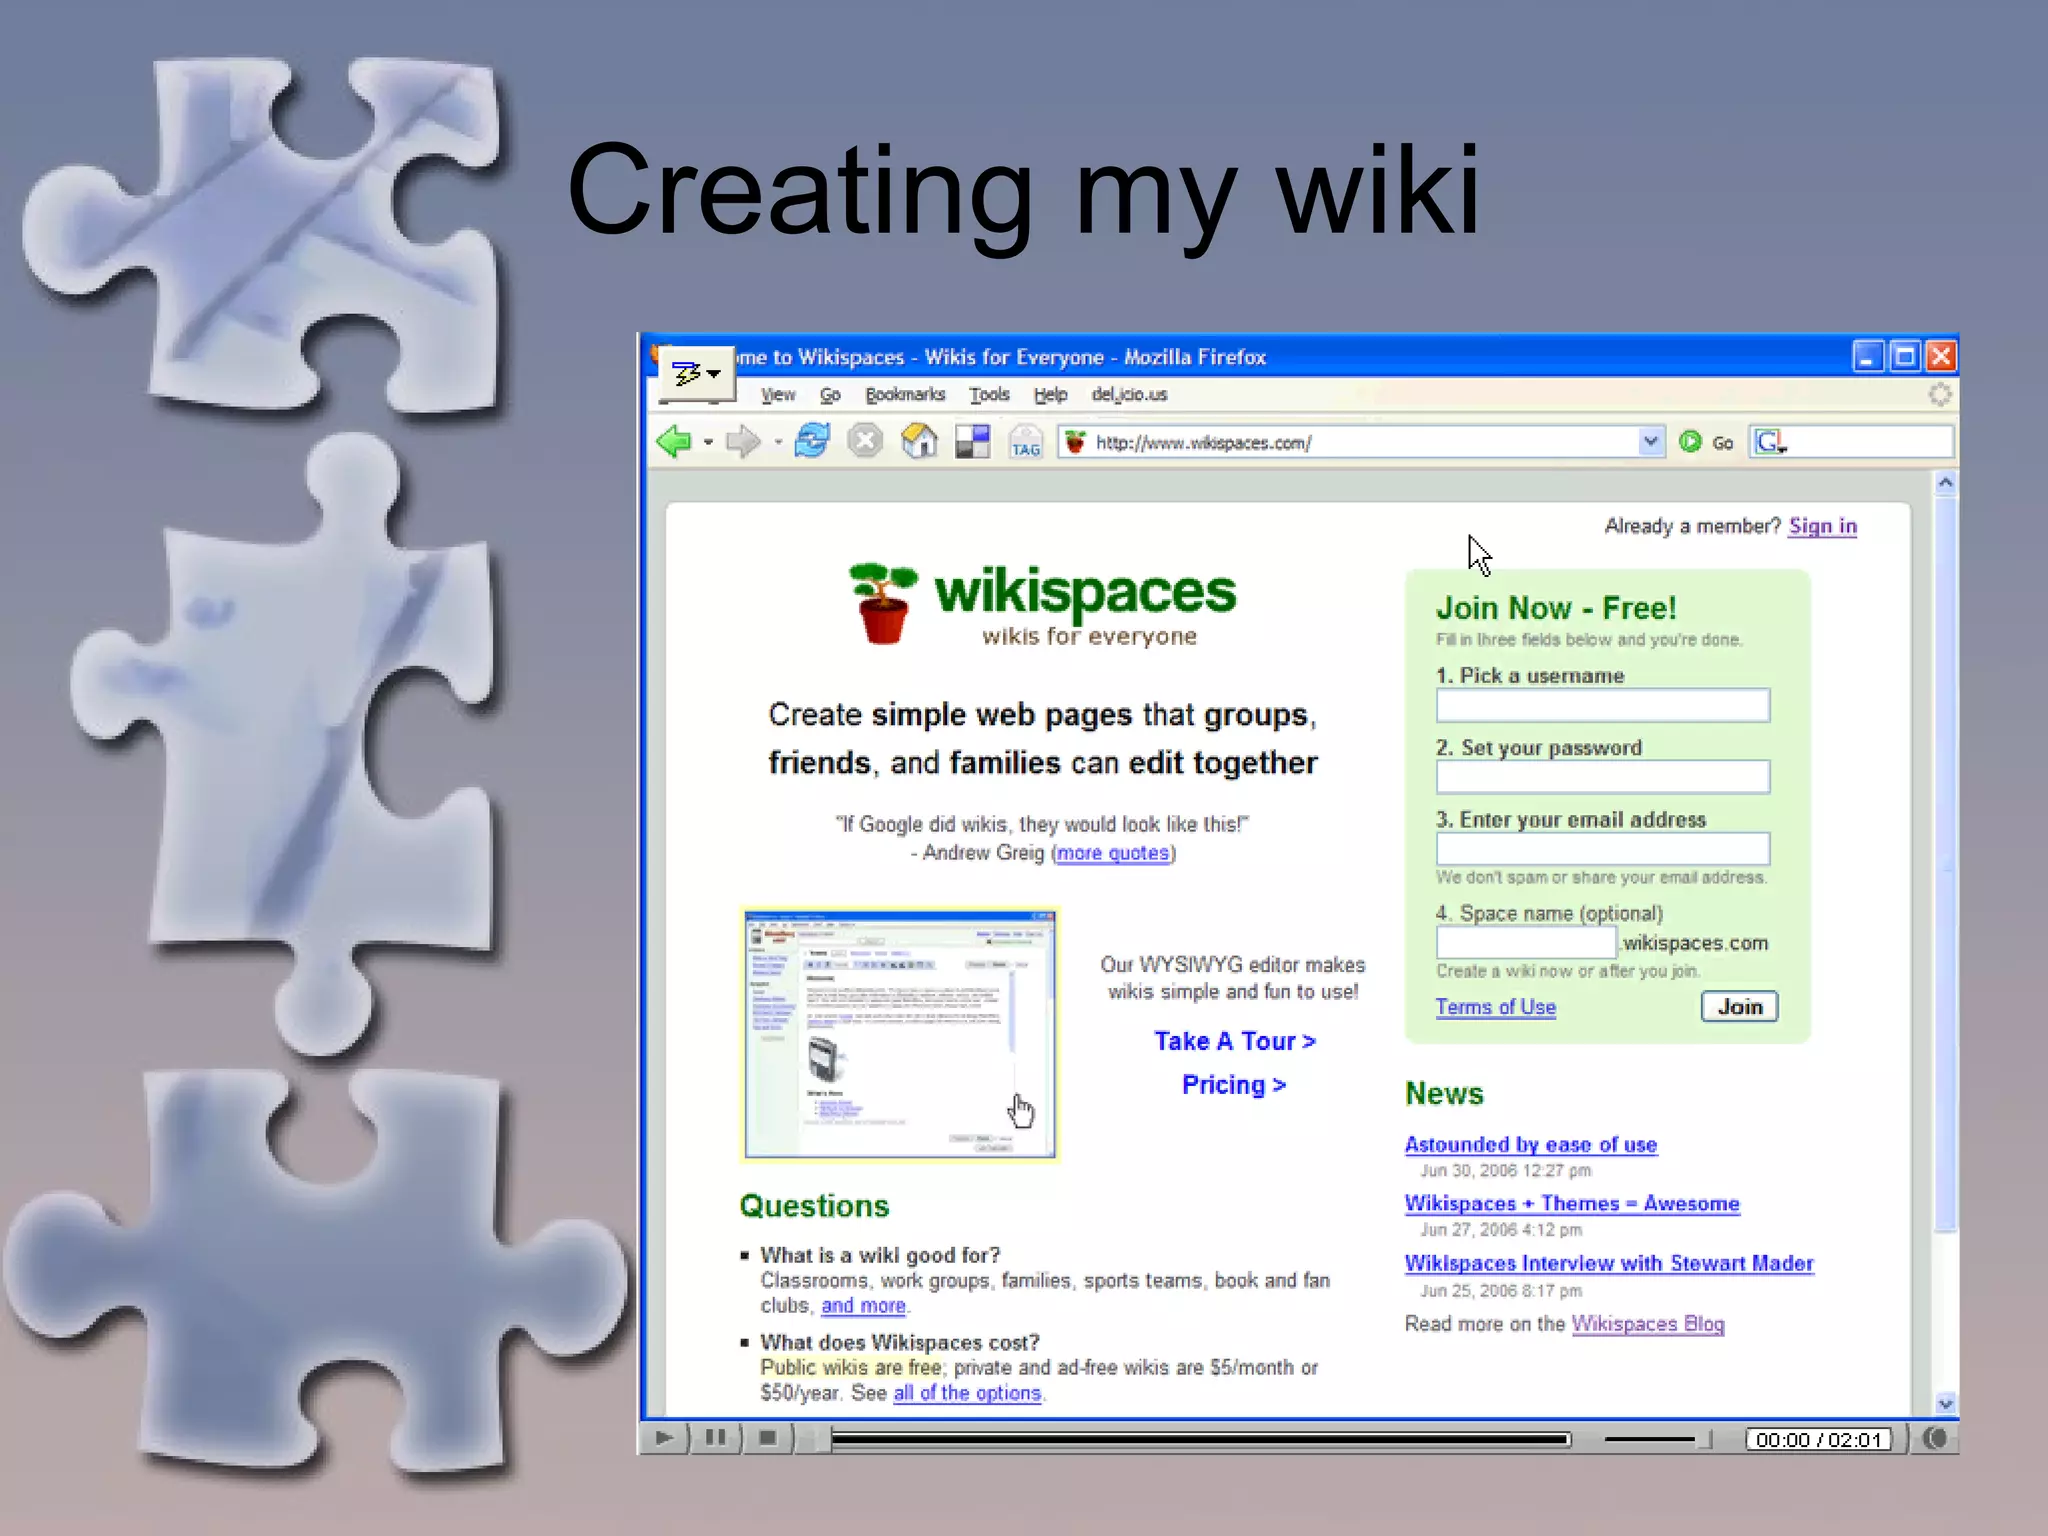Click the player volume slider
This screenshot has width=2048, height=1536.
click(x=1658, y=1439)
